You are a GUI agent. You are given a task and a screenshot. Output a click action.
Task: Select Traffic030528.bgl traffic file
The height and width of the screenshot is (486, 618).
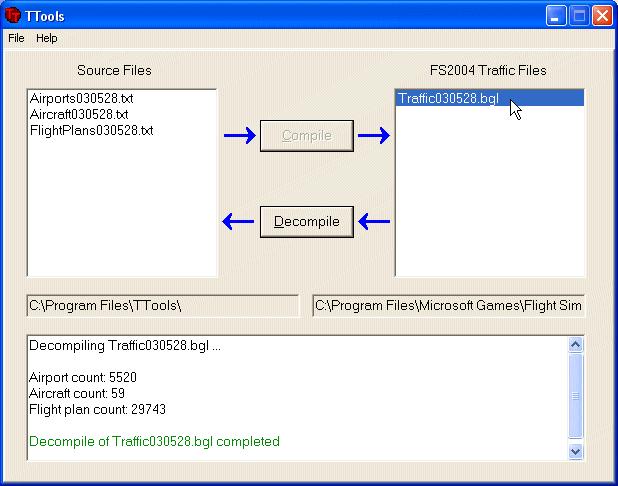pos(448,98)
